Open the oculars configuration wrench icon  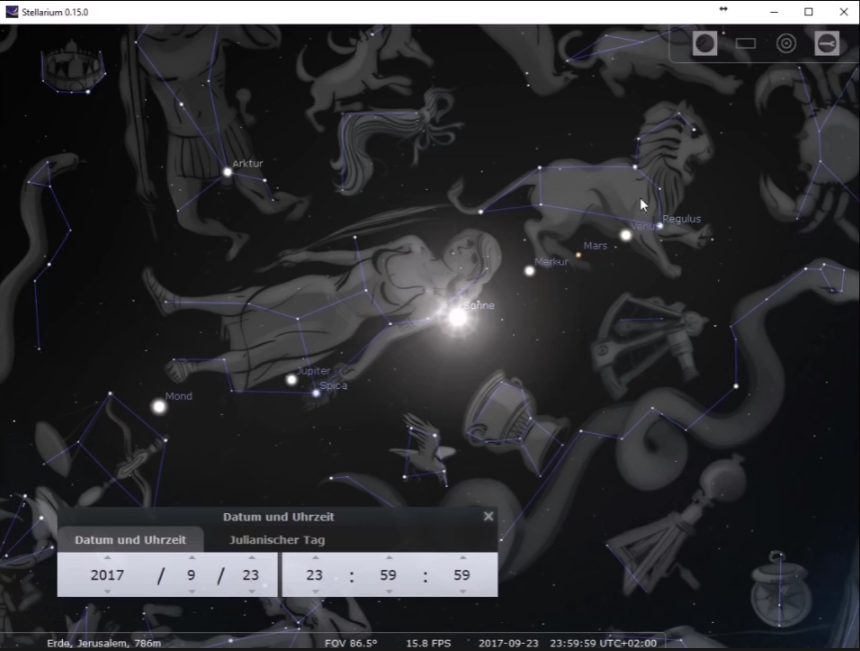point(827,43)
